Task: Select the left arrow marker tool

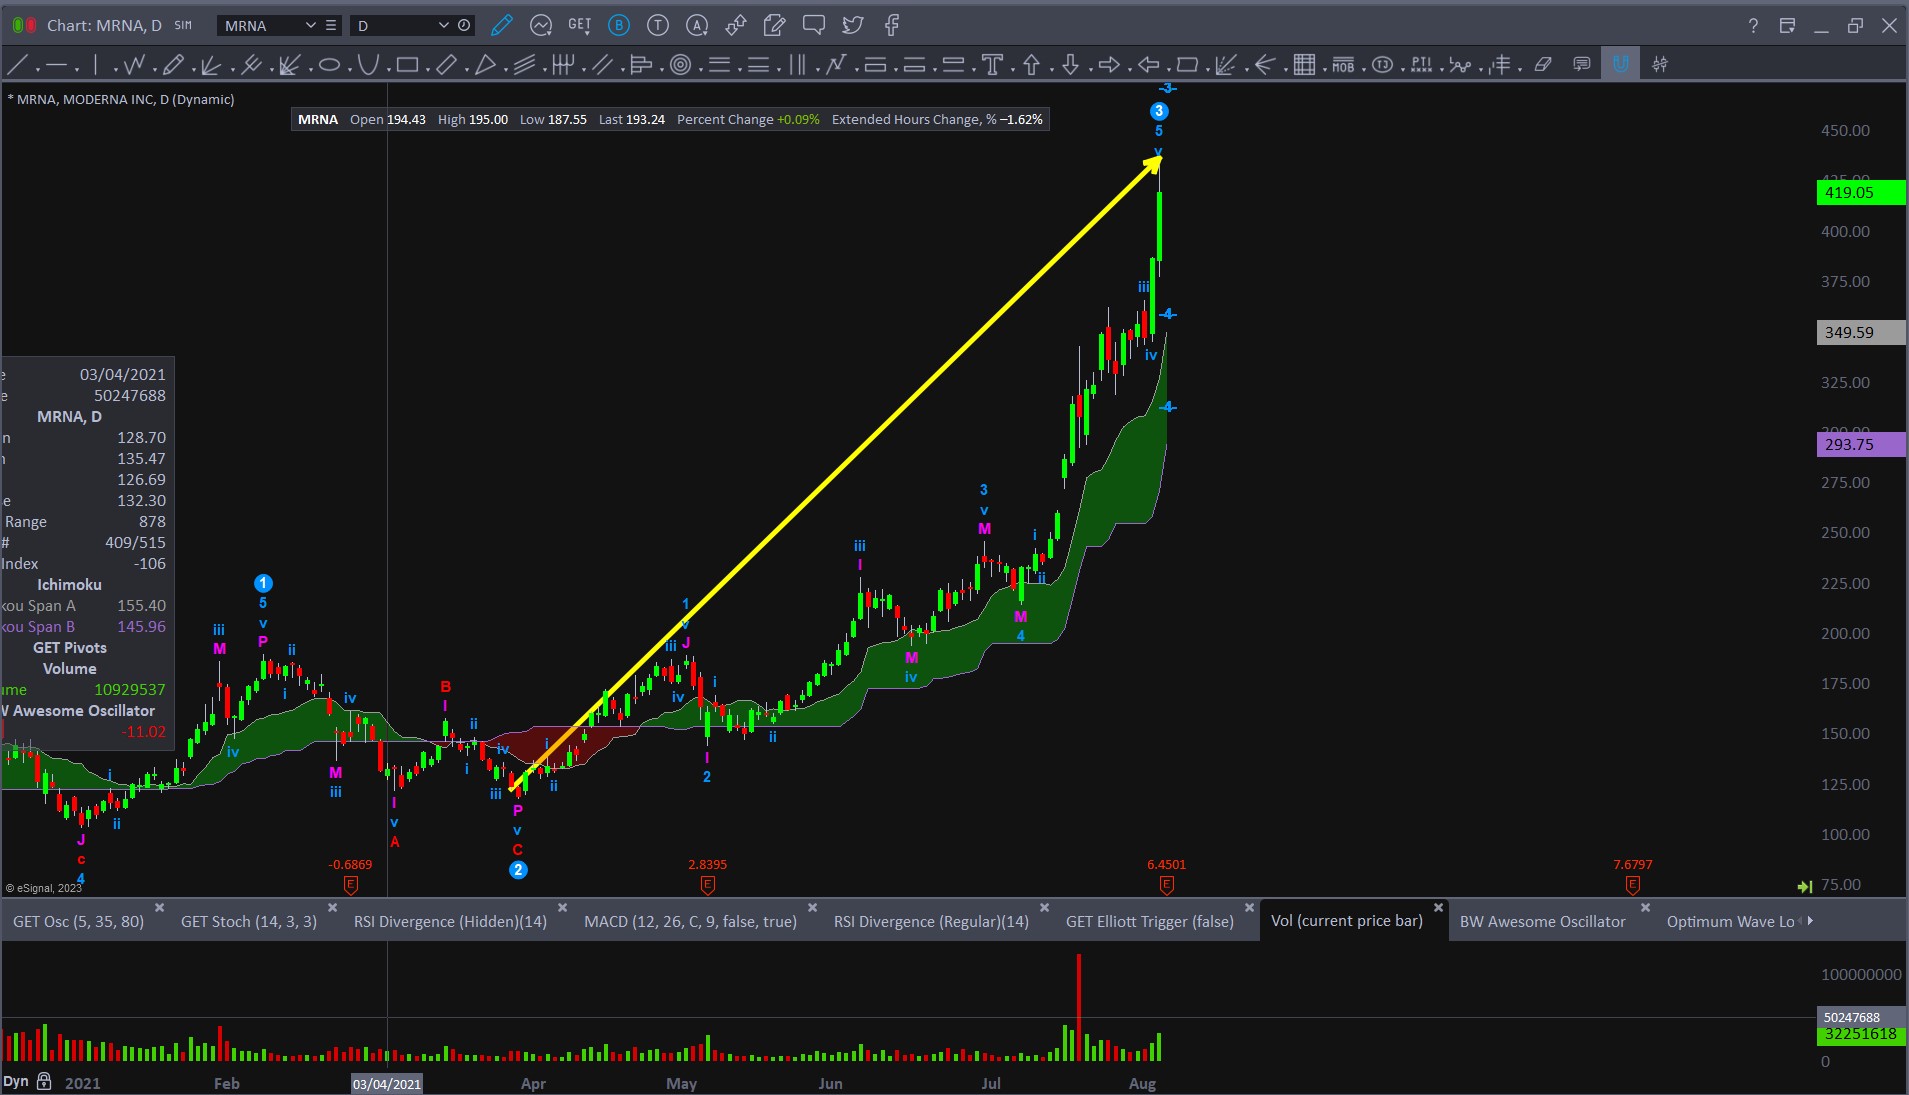Action: point(1148,65)
